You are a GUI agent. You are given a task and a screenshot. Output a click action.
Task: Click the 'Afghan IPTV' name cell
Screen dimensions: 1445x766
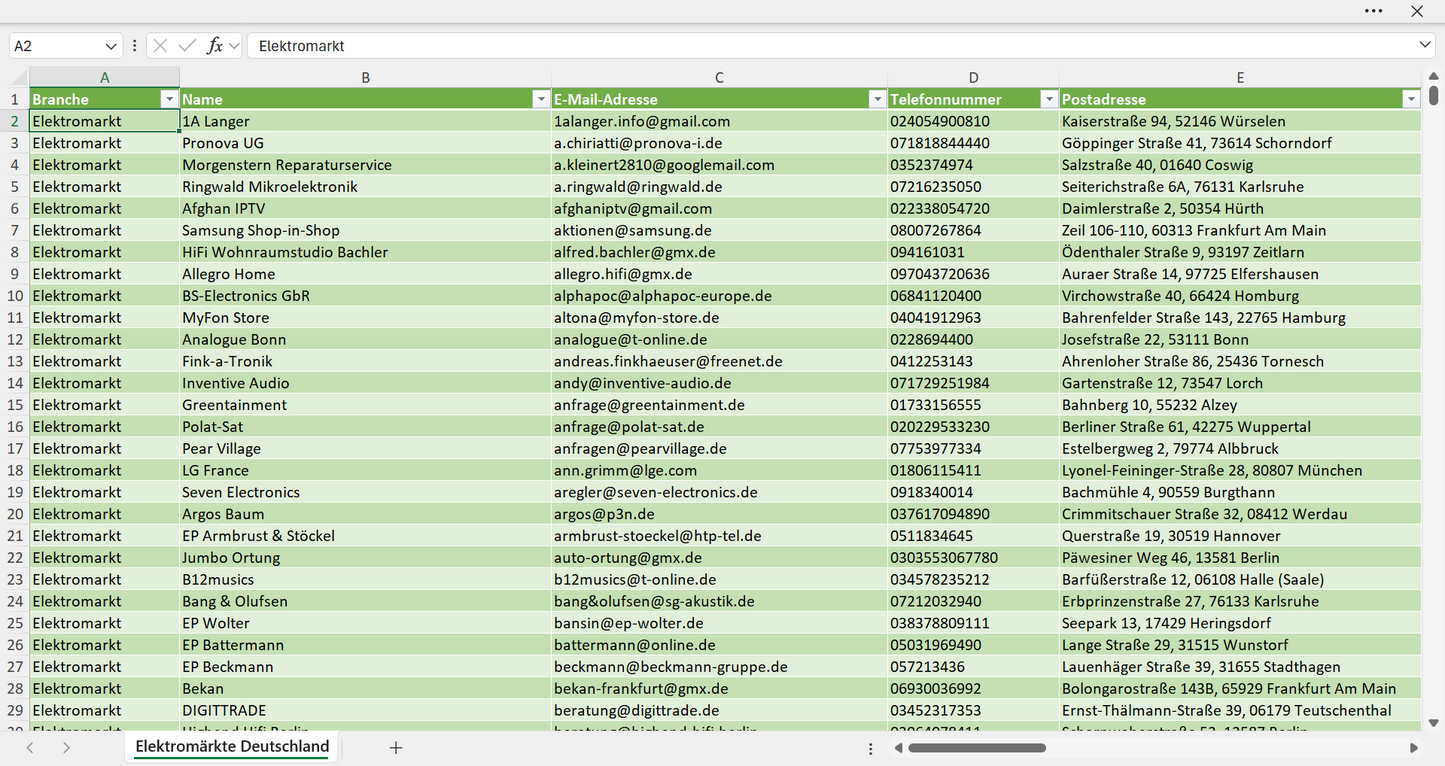[365, 209]
